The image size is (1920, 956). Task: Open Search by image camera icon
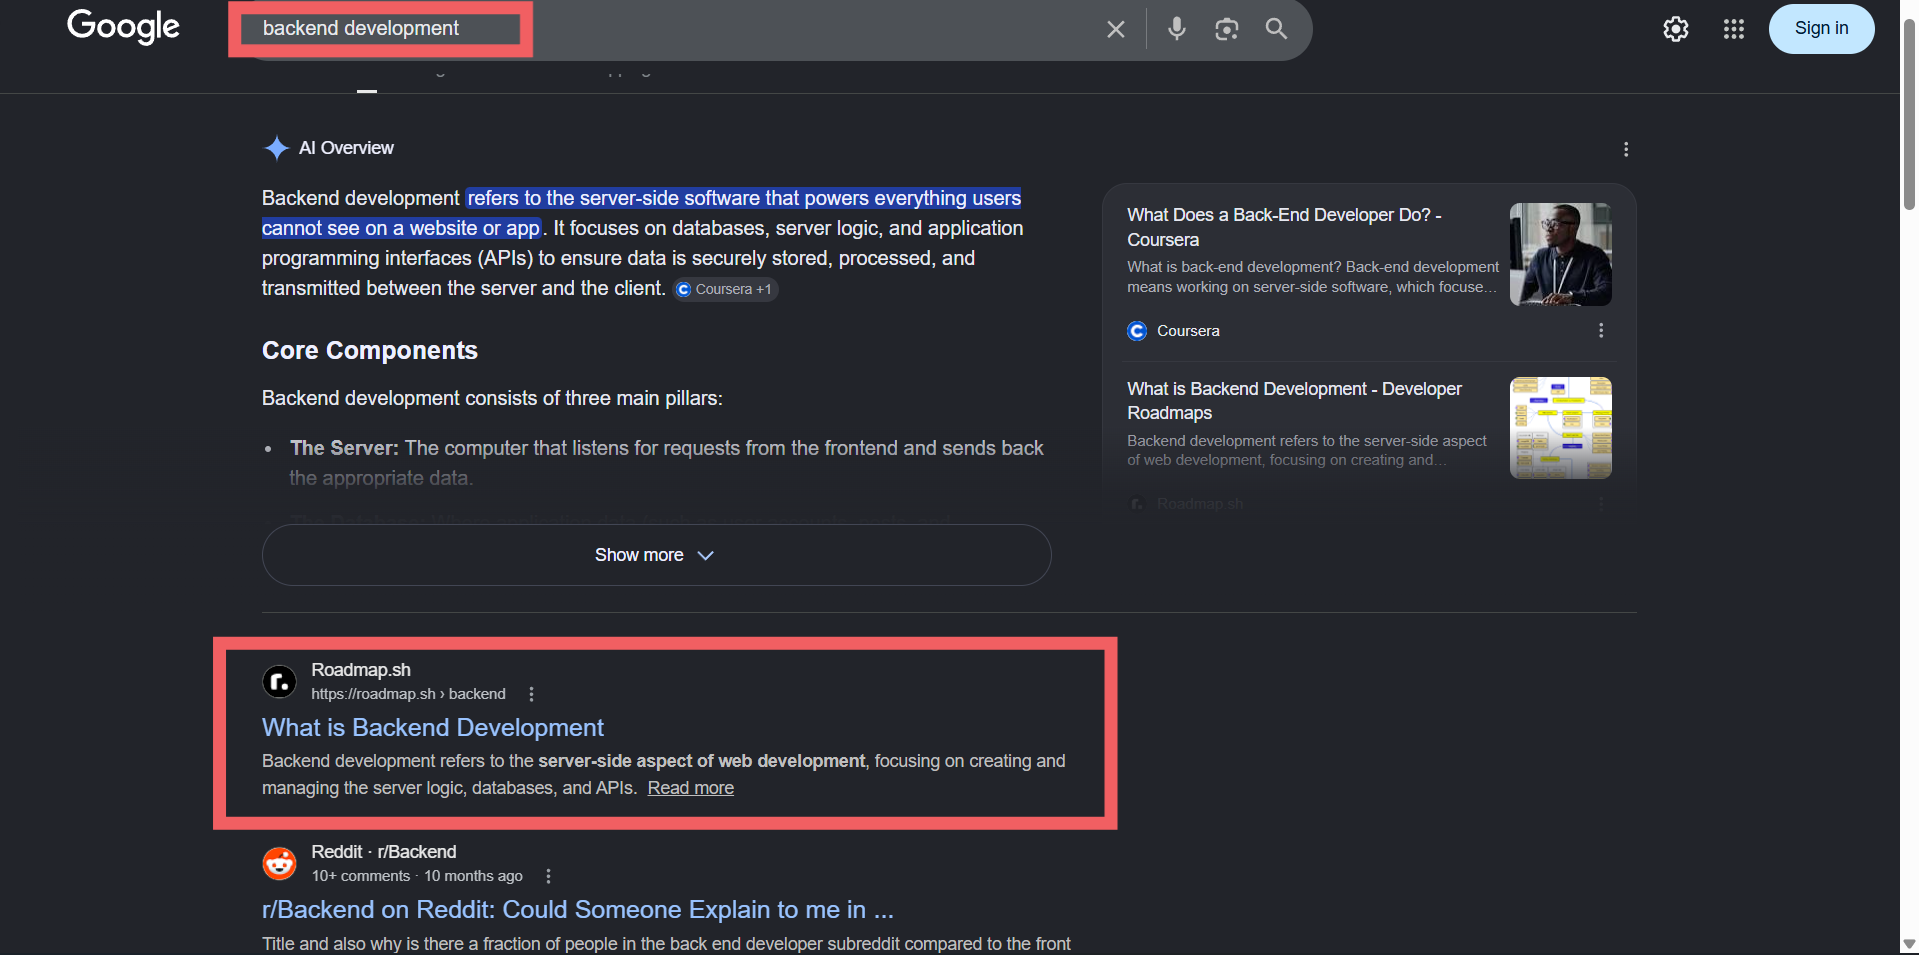tap(1227, 29)
